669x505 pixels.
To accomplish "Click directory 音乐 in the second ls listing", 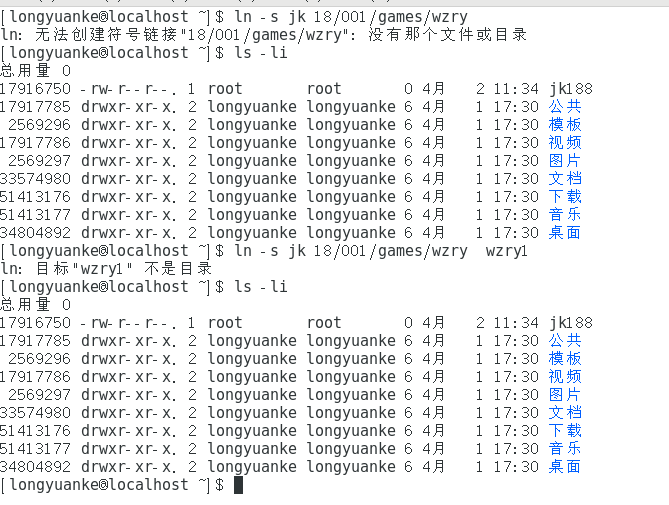I will pyautogui.click(x=565, y=449).
